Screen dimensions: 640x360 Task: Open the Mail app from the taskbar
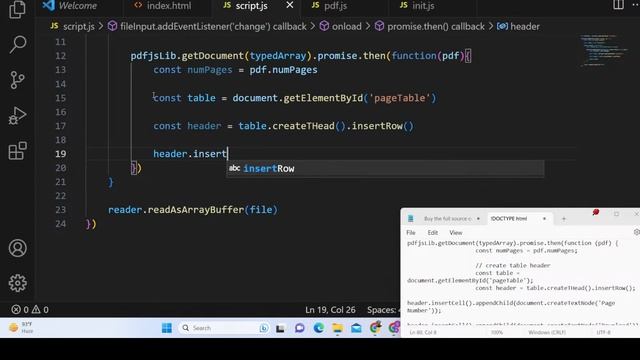click(x=356, y=328)
